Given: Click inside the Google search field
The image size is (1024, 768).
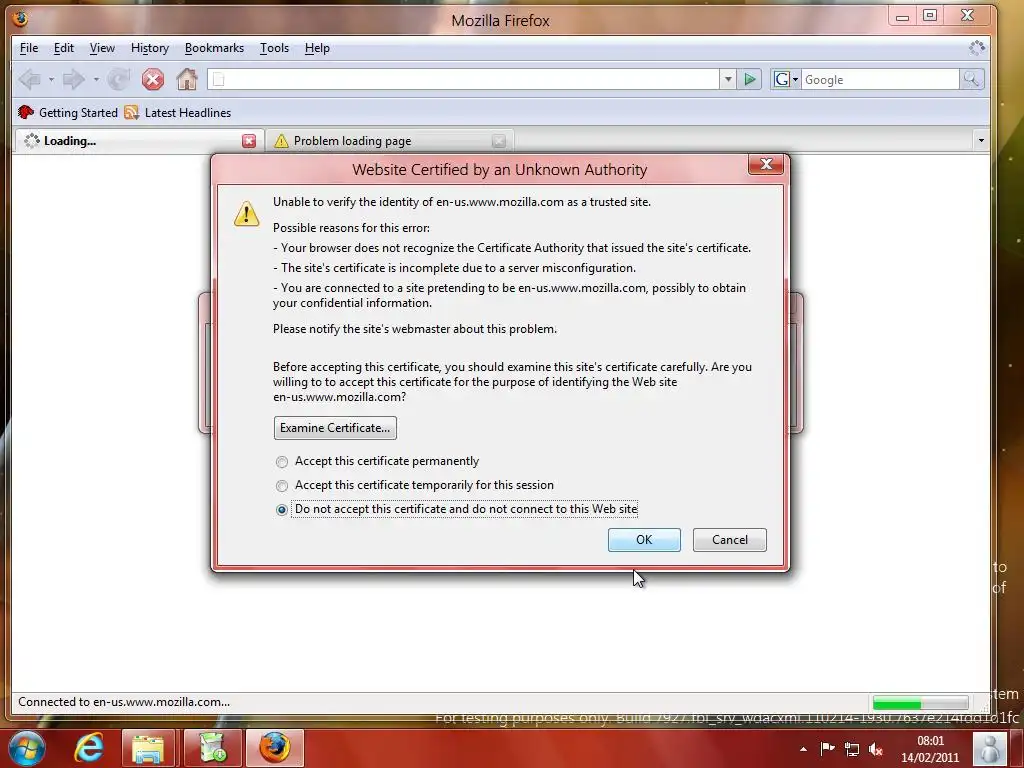Looking at the screenshot, I should (880, 80).
